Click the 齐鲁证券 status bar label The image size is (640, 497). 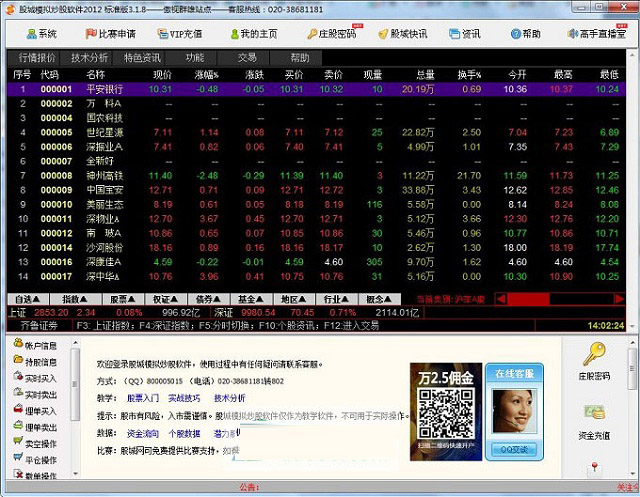point(39,325)
